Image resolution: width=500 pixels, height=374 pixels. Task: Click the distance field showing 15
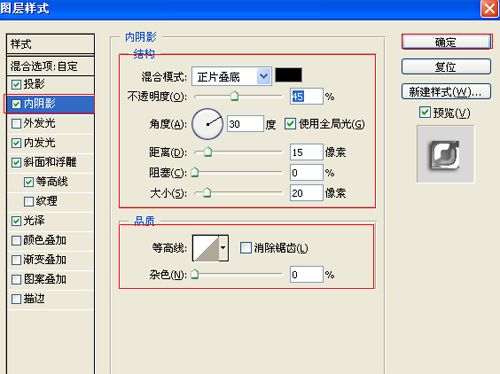coord(307,152)
